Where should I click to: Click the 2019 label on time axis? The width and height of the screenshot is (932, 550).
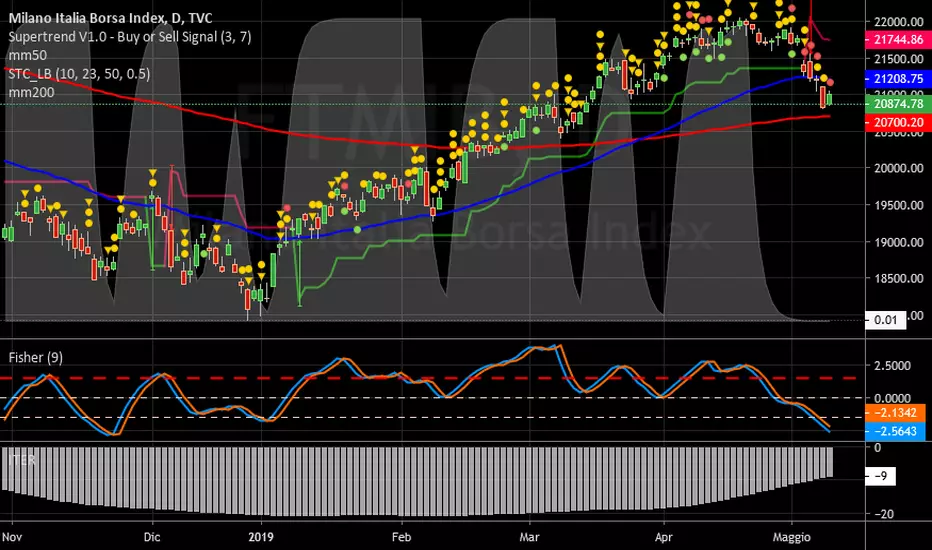[x=261, y=537]
